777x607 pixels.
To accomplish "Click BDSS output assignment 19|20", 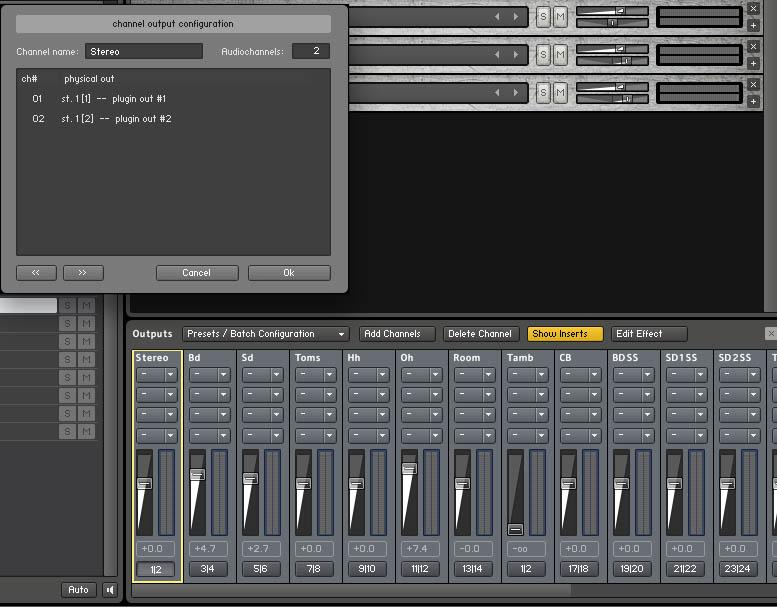I will [x=632, y=569].
